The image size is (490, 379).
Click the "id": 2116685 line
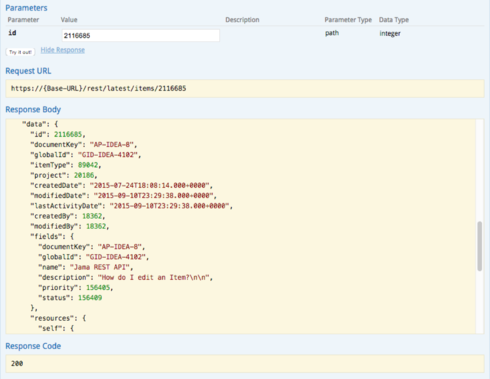pyautogui.click(x=58, y=134)
